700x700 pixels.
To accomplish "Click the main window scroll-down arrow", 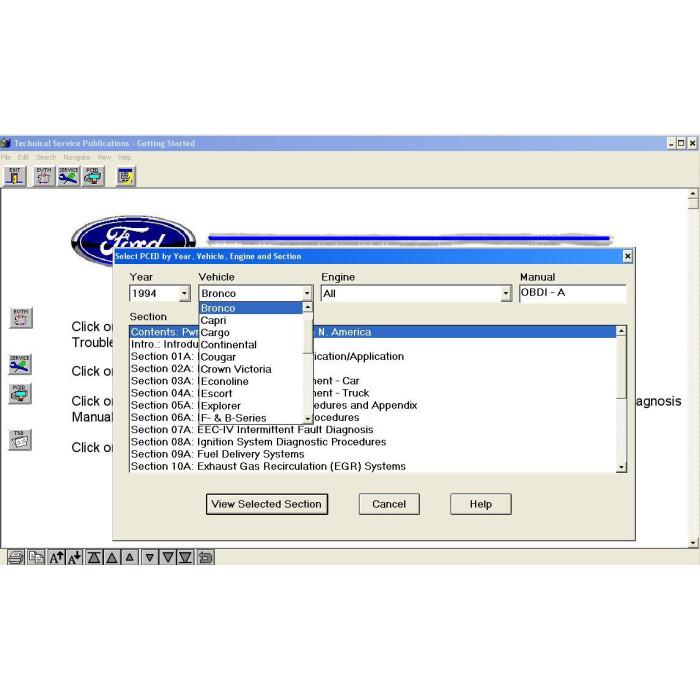I will [693, 543].
